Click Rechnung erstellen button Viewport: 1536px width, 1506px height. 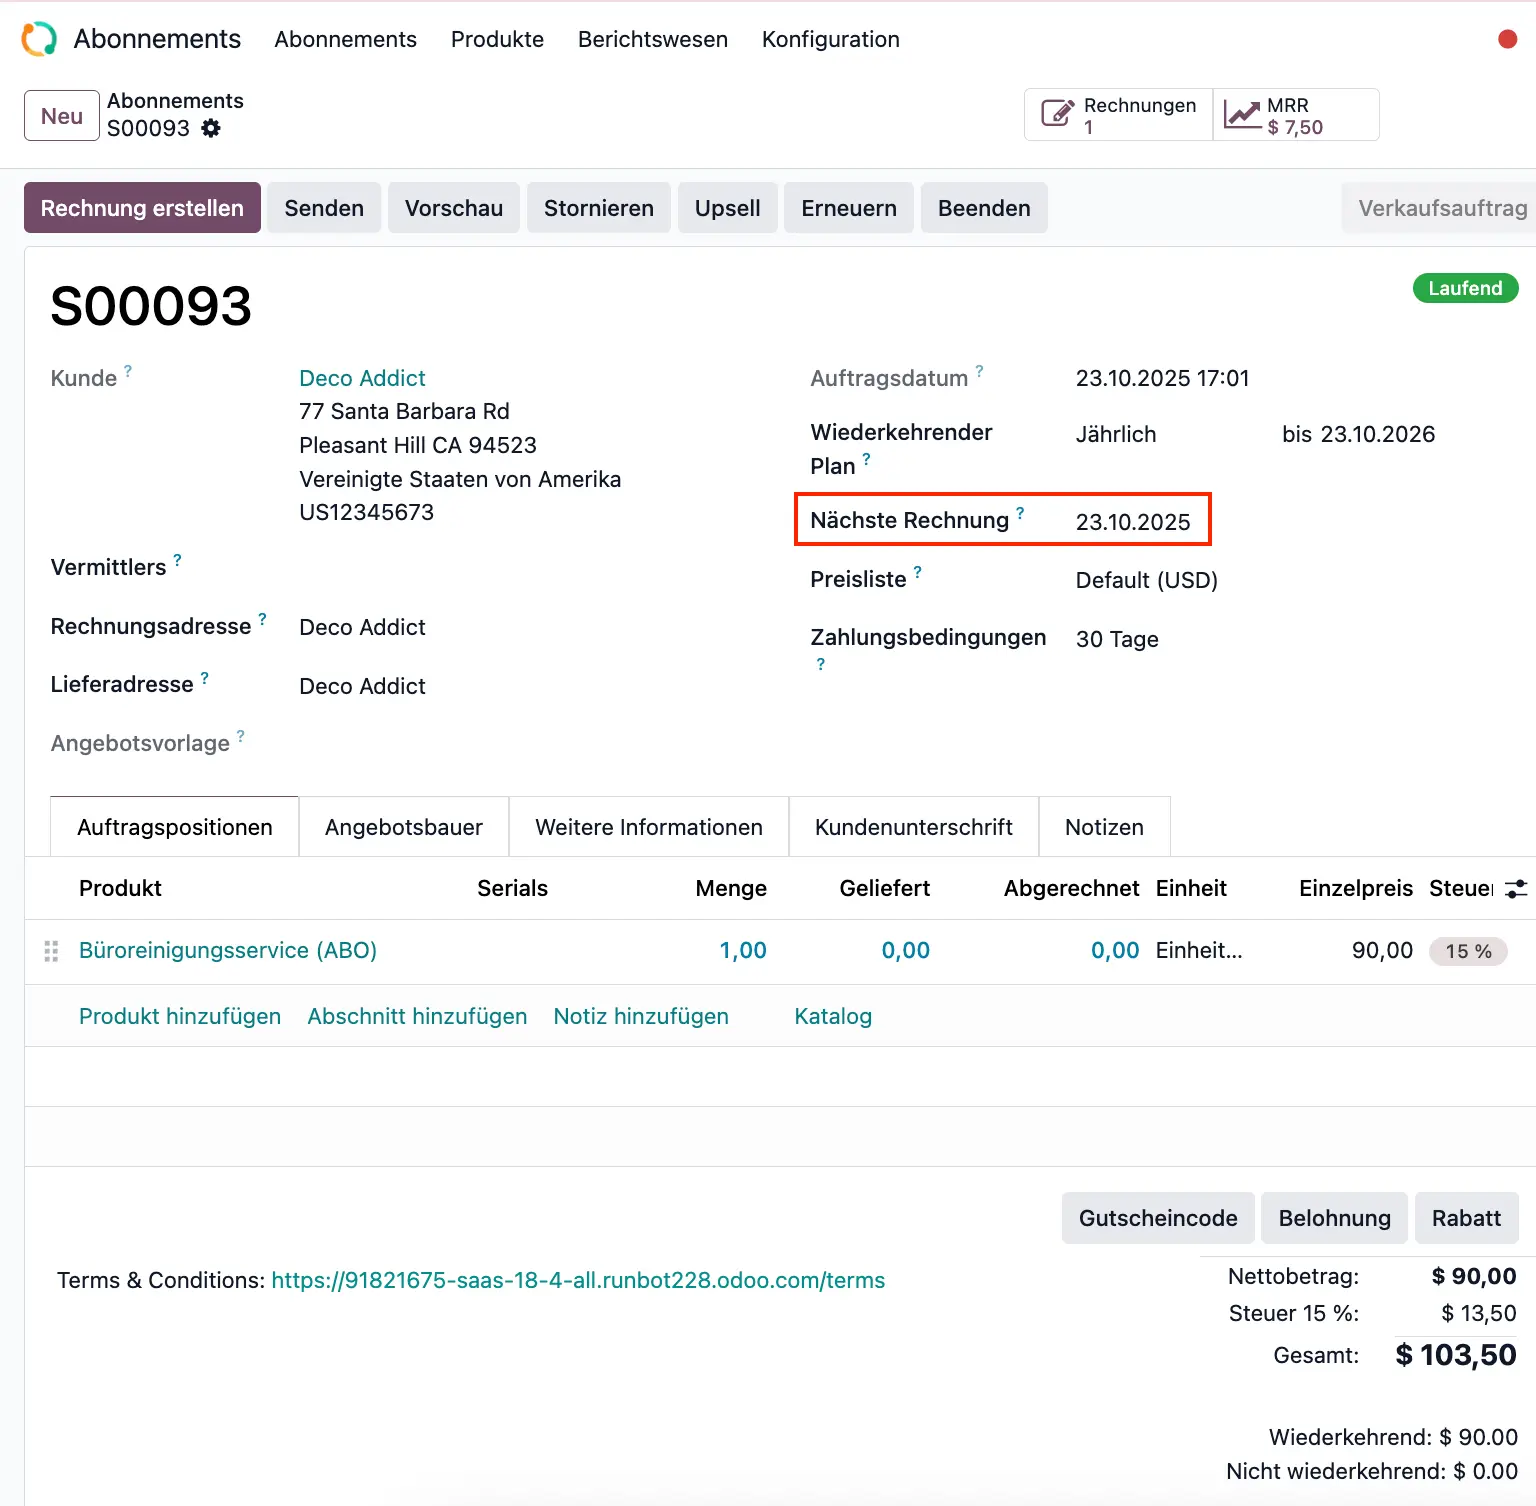[142, 208]
